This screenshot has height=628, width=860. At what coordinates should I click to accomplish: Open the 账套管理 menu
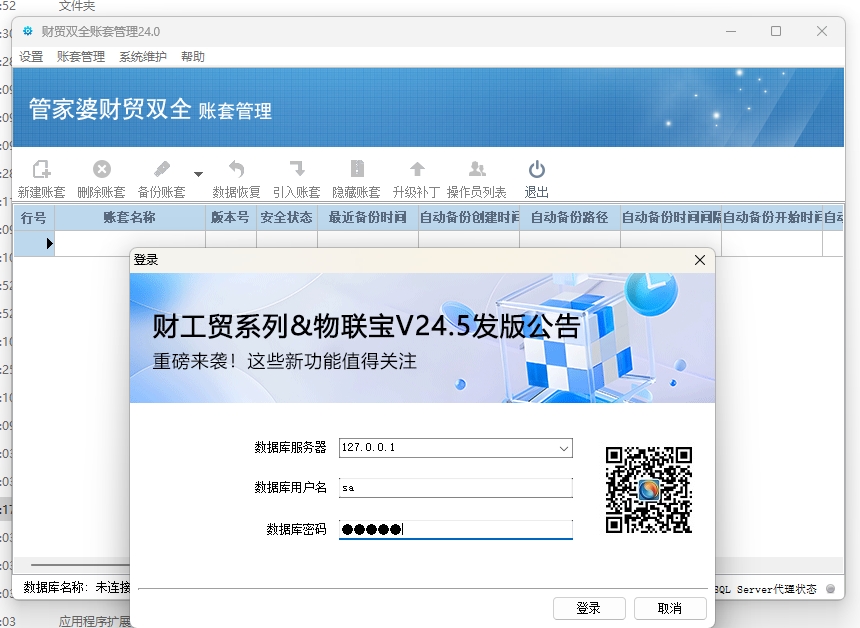coord(81,56)
